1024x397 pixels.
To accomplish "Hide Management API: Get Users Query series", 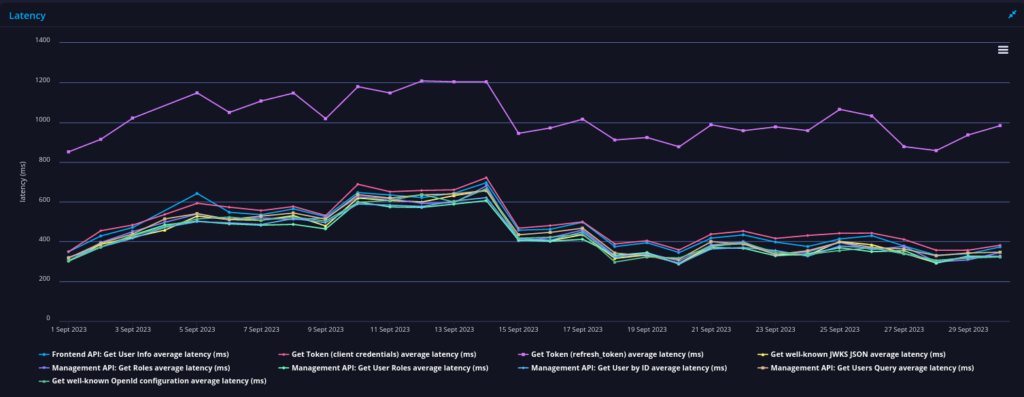I will [x=866, y=368].
